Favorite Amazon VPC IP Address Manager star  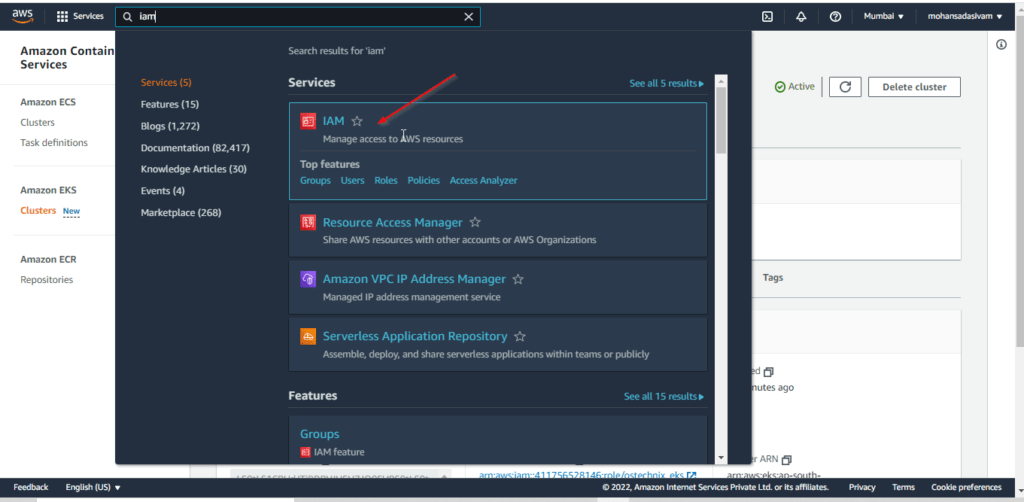[518, 279]
